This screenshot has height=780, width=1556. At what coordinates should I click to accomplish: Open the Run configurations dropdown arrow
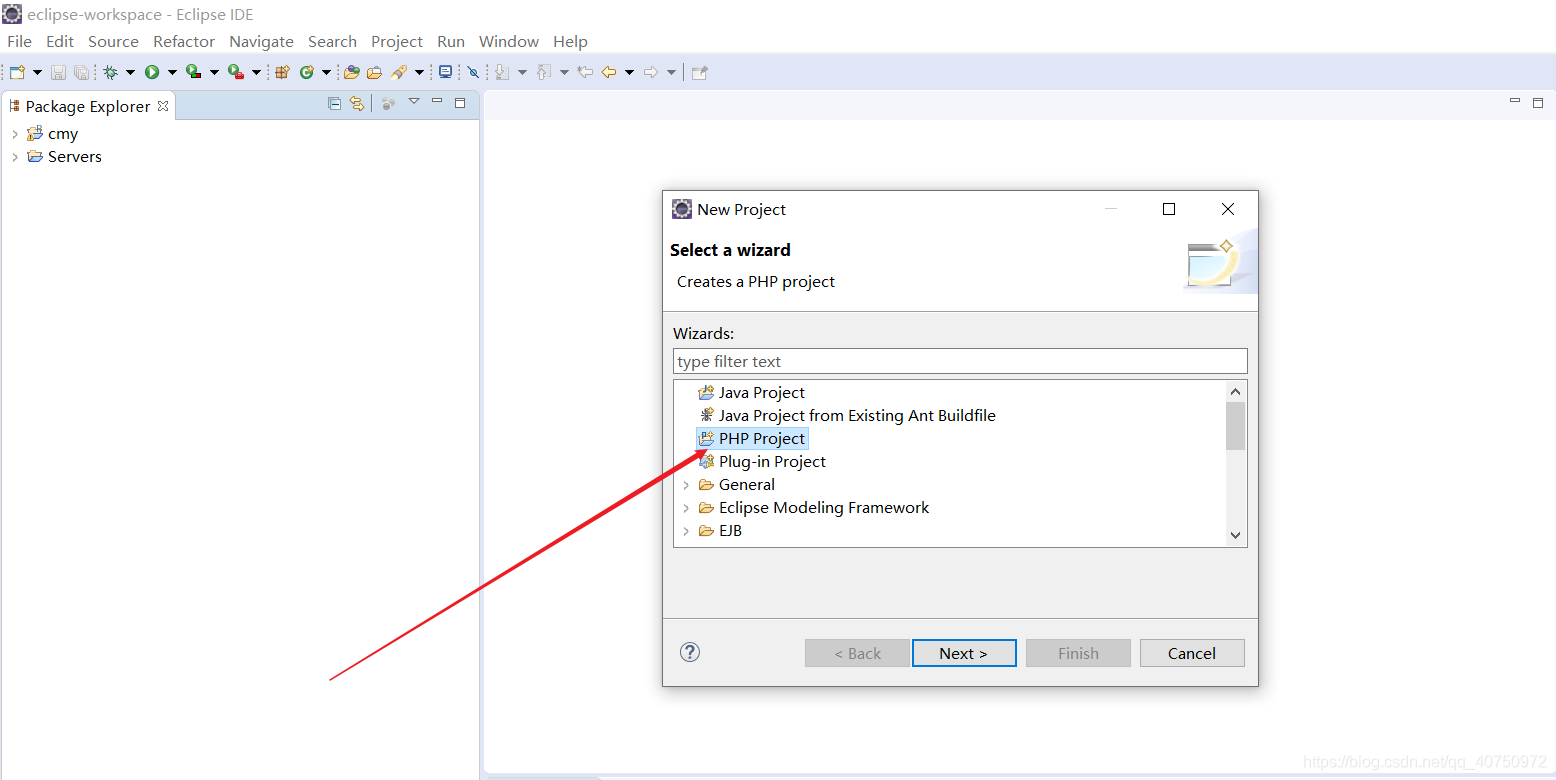coord(172,72)
